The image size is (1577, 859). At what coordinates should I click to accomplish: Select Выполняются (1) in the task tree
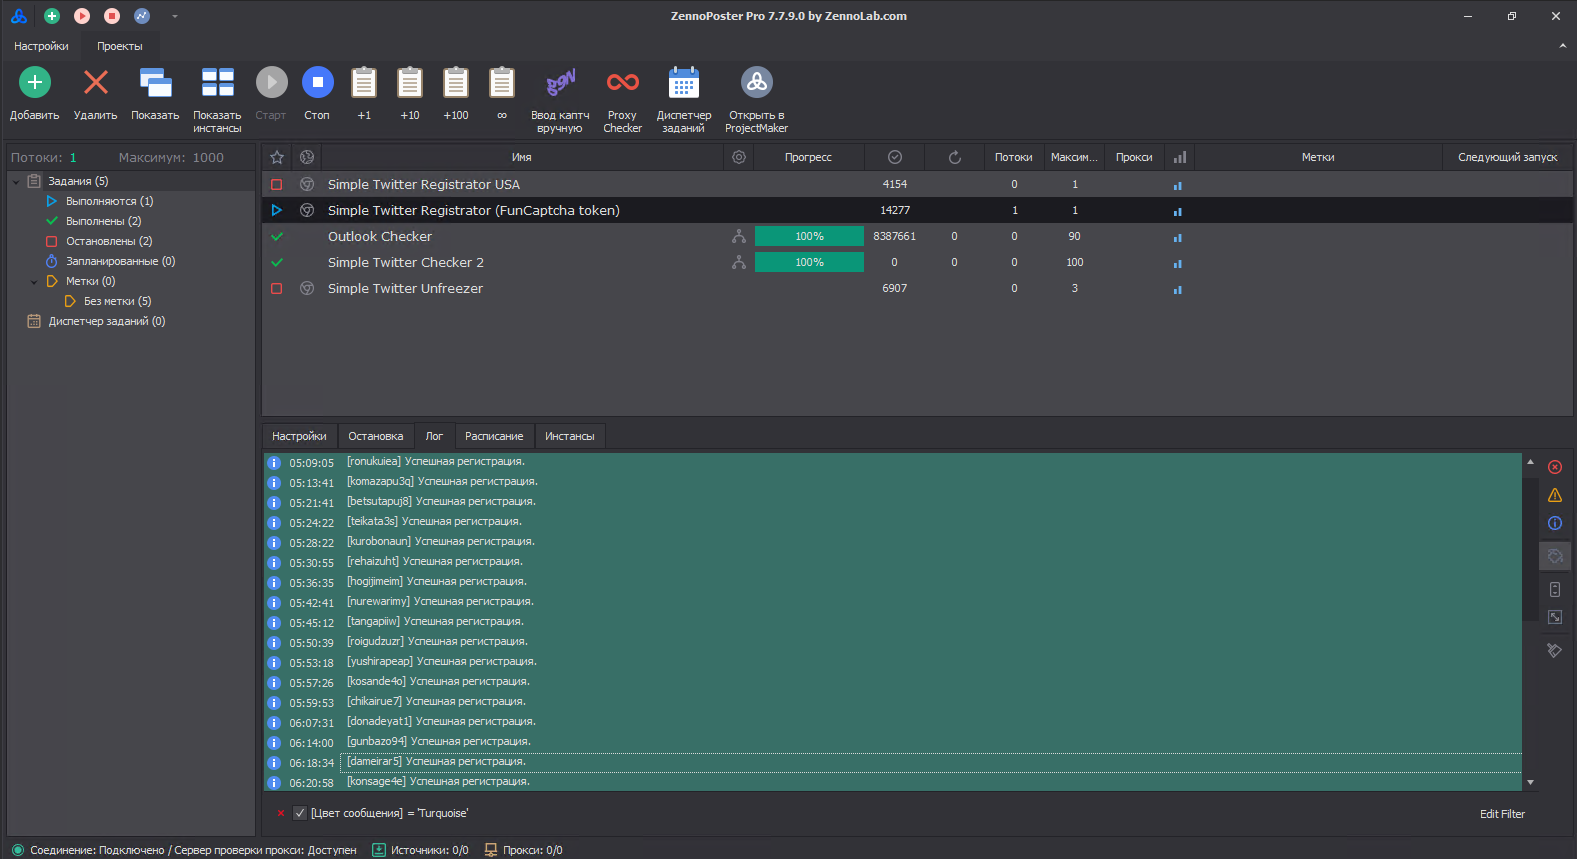pyautogui.click(x=110, y=201)
